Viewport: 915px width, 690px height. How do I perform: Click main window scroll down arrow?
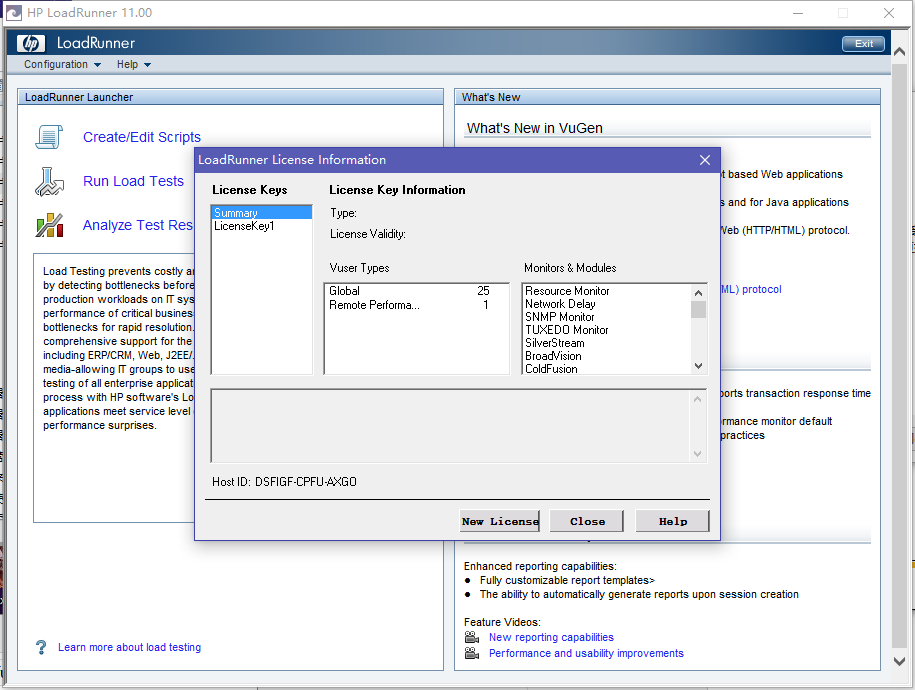pos(899,661)
